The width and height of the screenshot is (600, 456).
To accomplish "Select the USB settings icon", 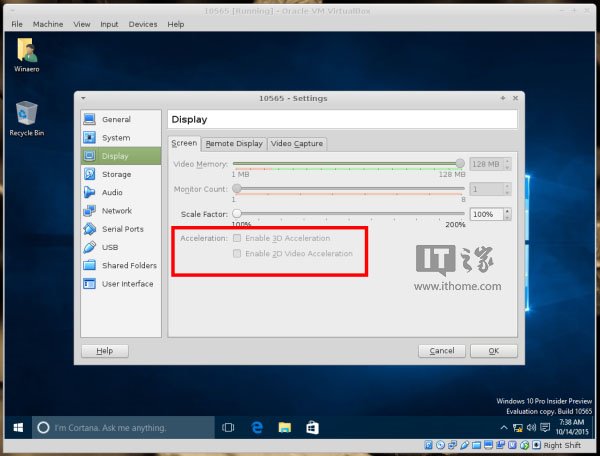I will point(90,247).
